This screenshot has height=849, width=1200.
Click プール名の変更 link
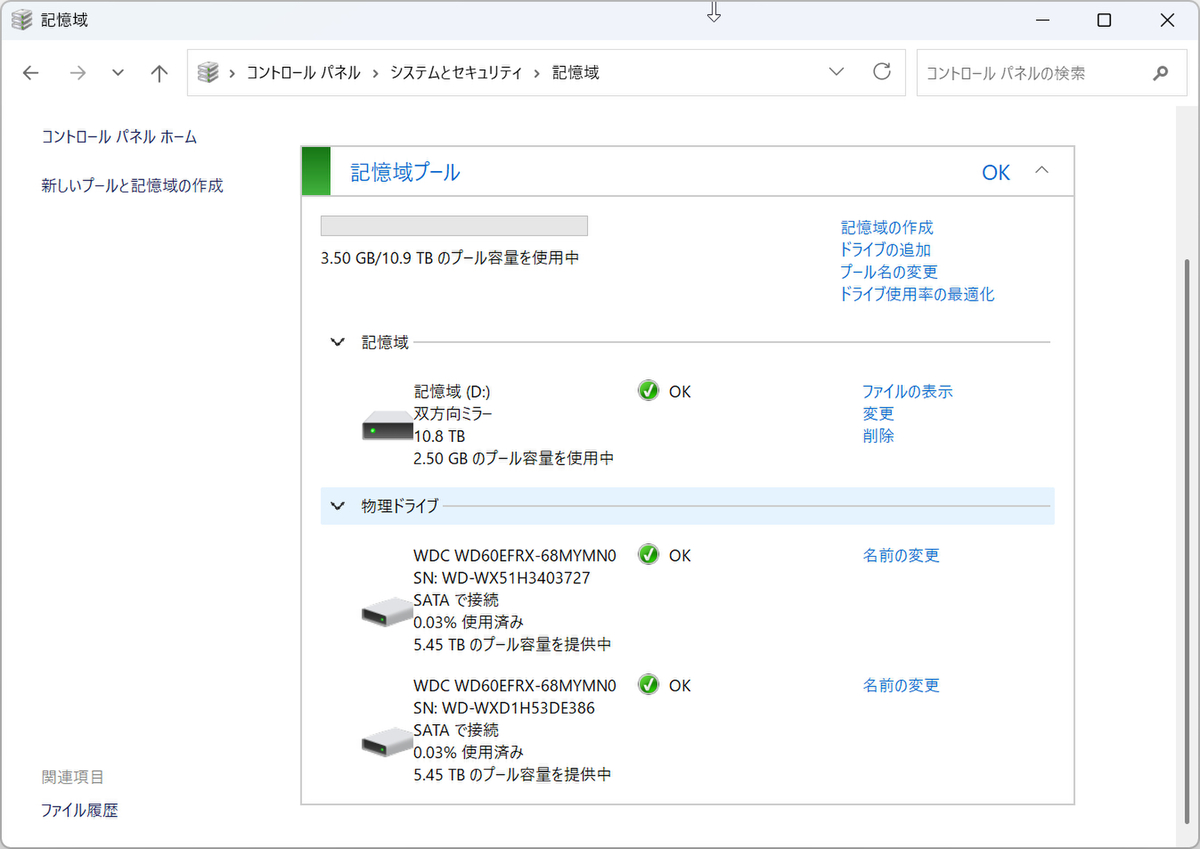(x=889, y=272)
